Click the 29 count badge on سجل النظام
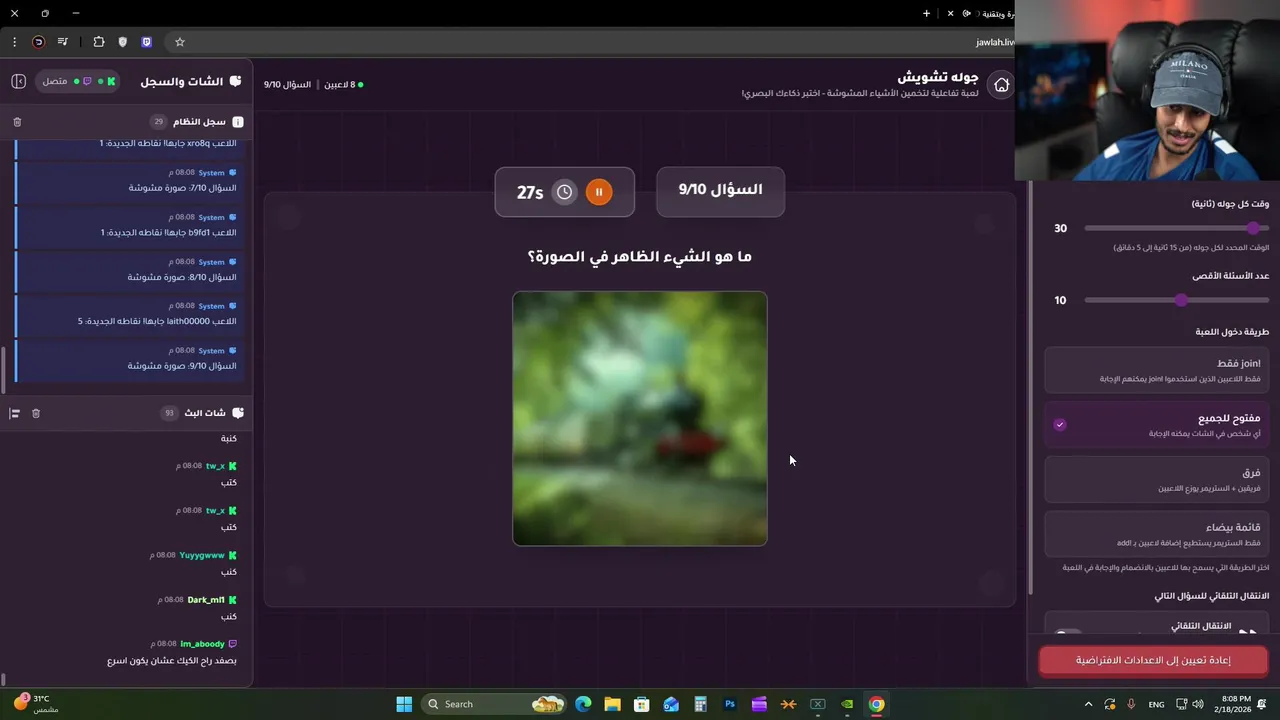Viewport: 1280px width, 720px height. [158, 122]
